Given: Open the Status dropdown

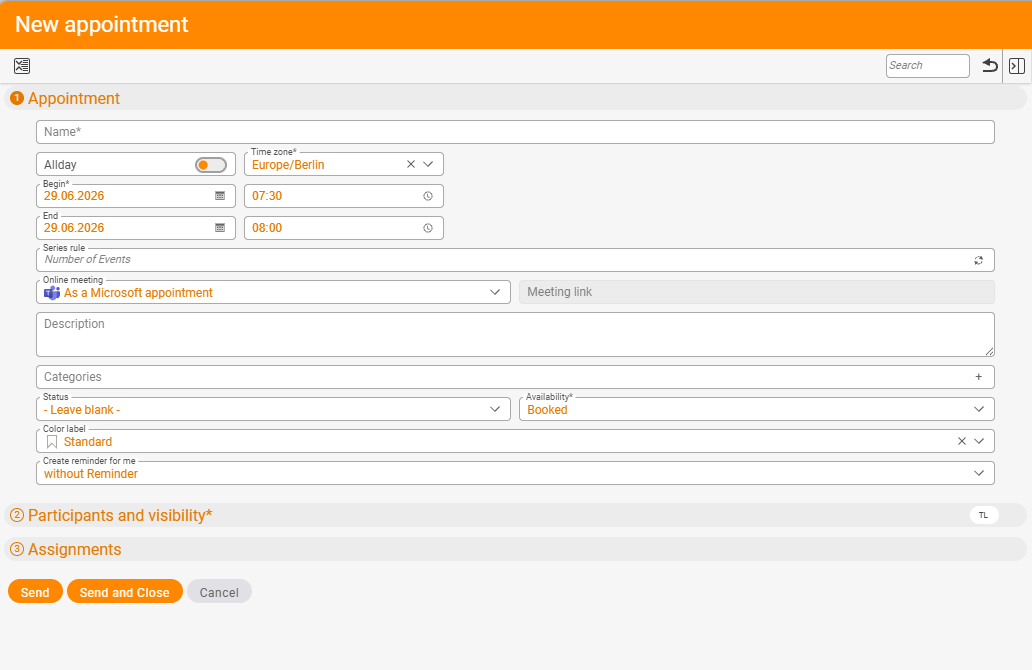Looking at the screenshot, I should 495,409.
